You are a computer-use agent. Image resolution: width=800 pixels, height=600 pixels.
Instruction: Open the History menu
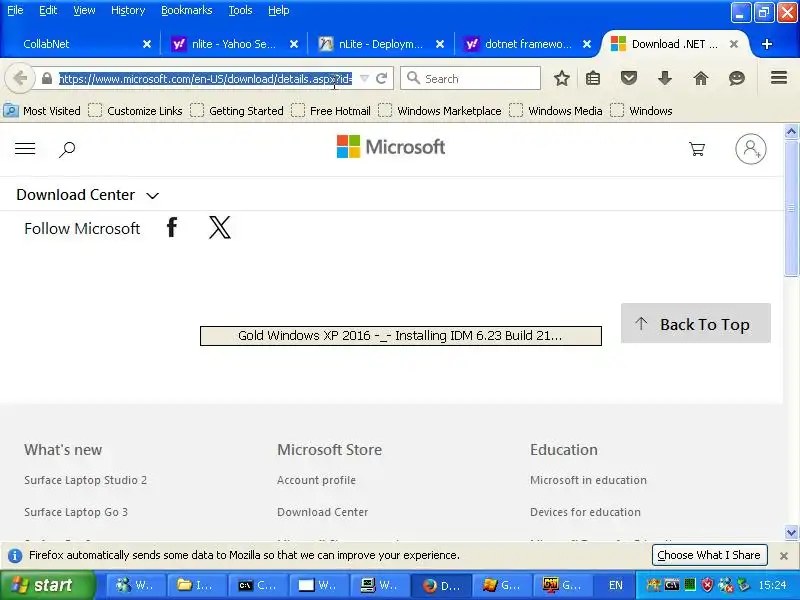click(x=128, y=10)
